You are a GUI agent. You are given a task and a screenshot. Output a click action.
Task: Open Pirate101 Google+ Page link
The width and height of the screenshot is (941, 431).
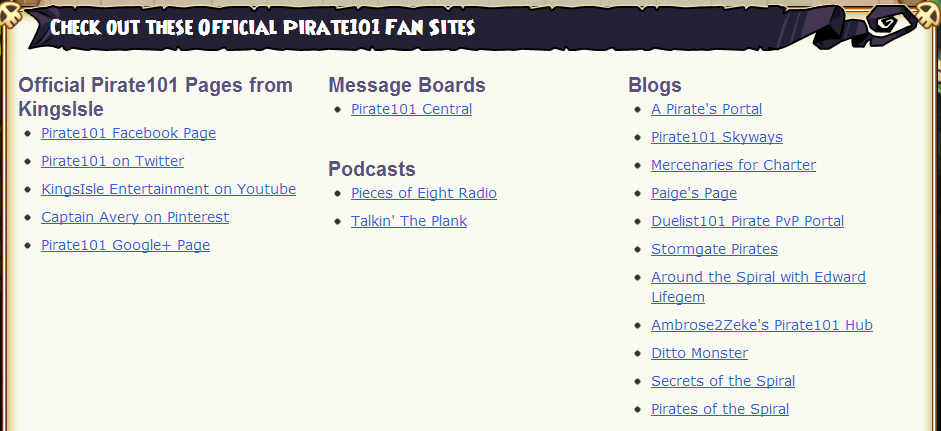pos(125,246)
